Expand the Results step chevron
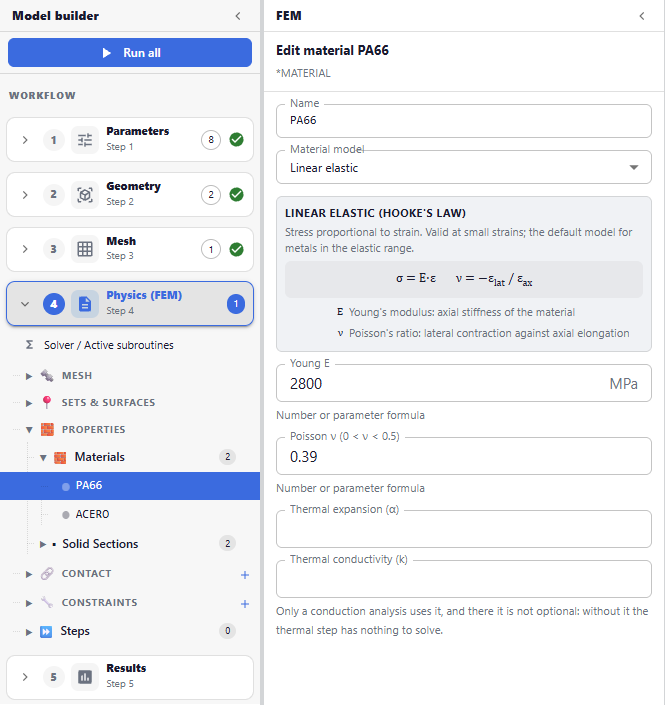The image size is (665, 705). (x=25, y=677)
